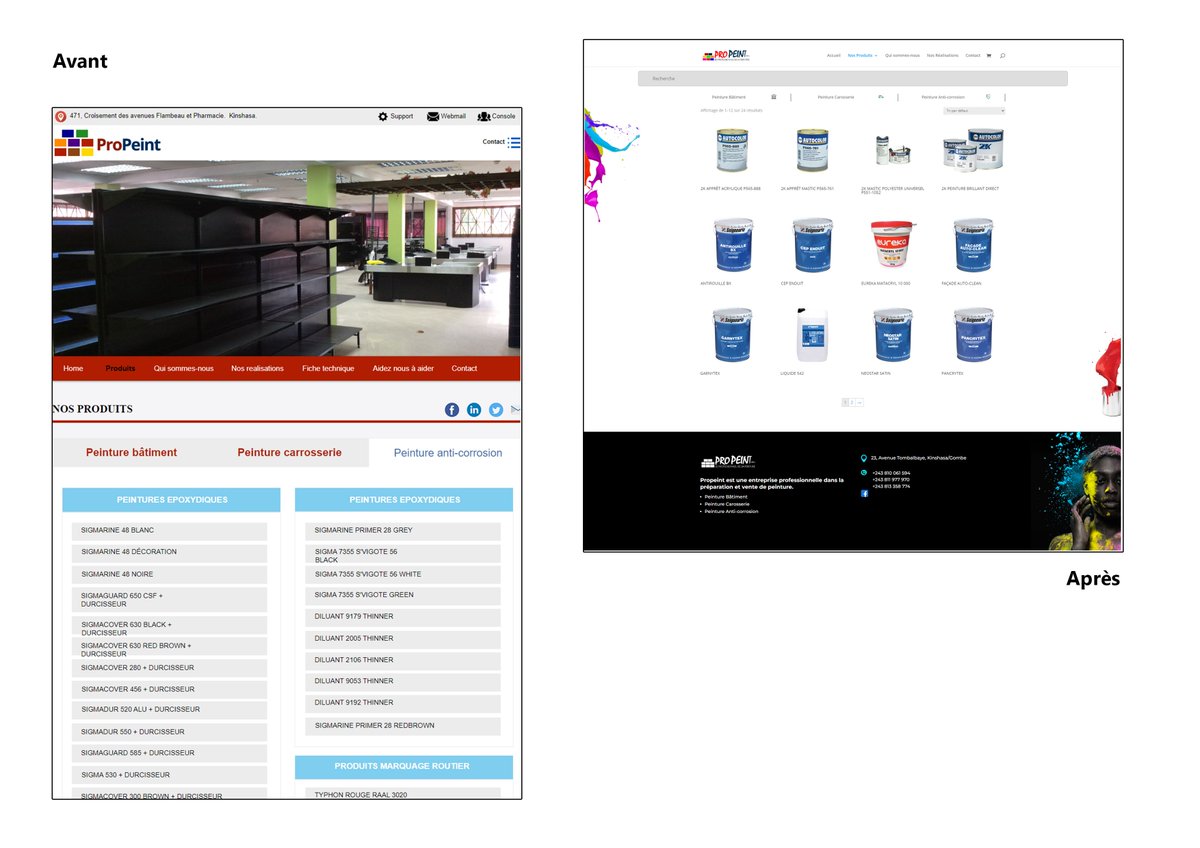Open the shopping cart icon in new site header

click(x=988, y=55)
